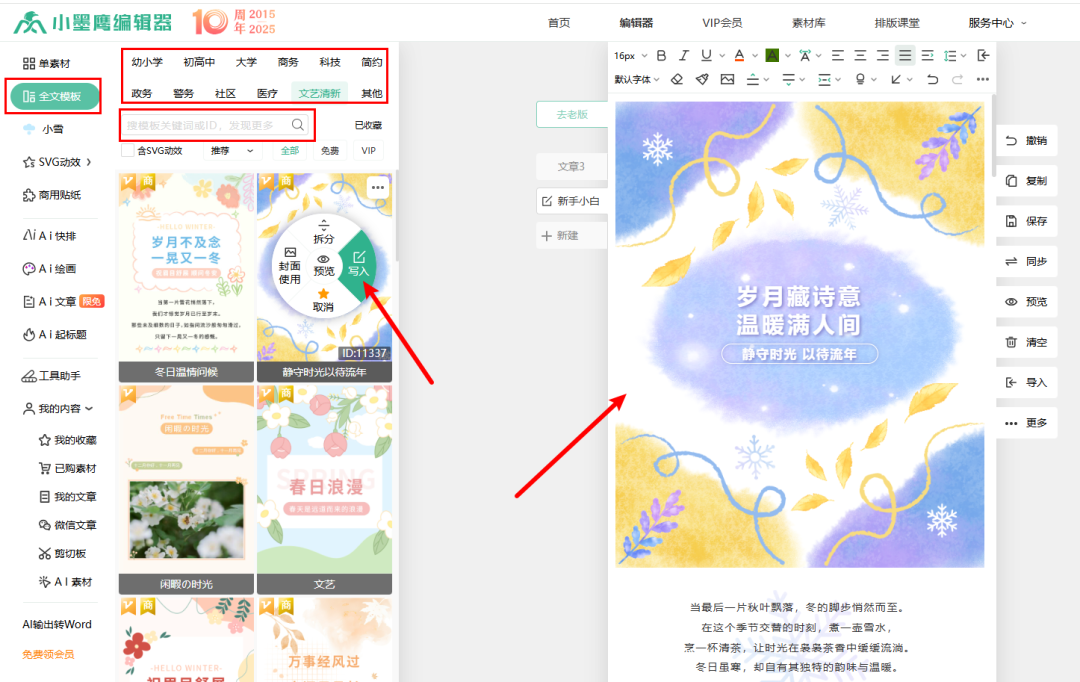Screen dimensions: 1080x682
Task: Click the undo arrow in toolbar
Action: click(933, 79)
